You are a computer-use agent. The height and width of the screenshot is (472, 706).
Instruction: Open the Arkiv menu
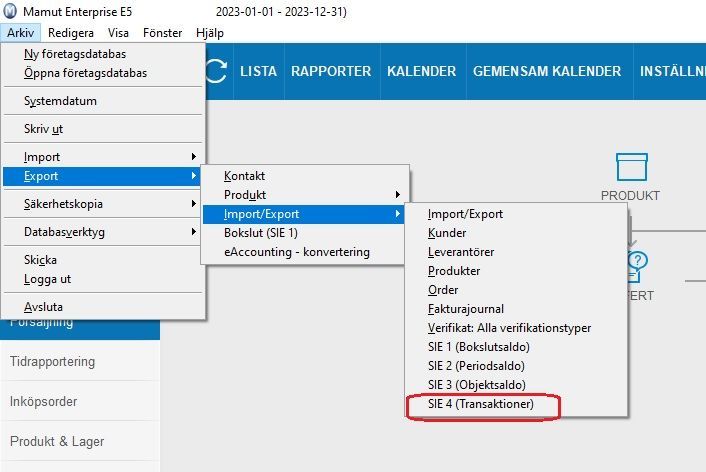20,33
